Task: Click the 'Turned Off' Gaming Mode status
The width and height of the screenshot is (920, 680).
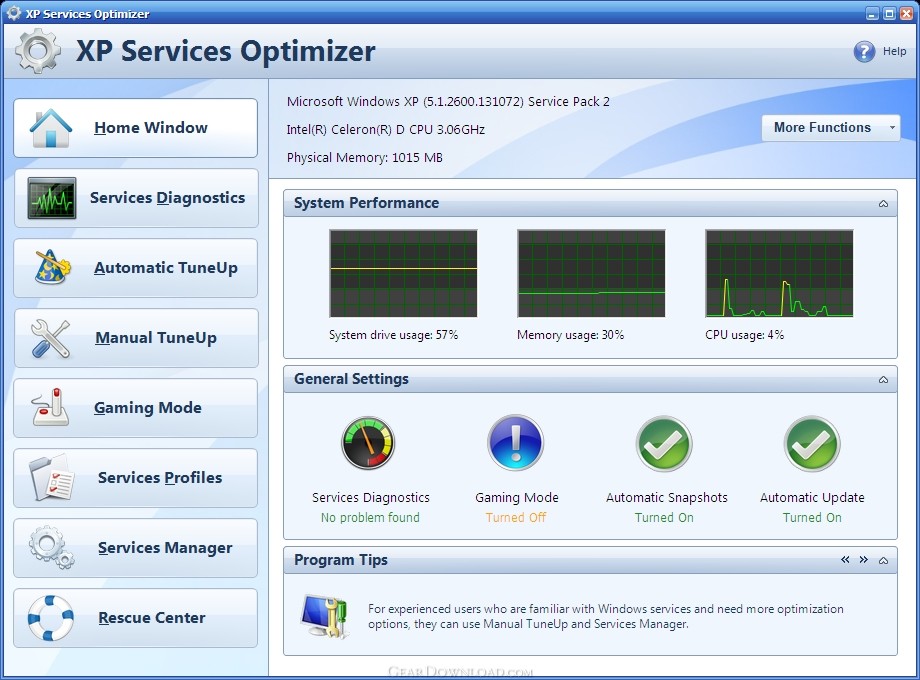Action: pos(516,517)
